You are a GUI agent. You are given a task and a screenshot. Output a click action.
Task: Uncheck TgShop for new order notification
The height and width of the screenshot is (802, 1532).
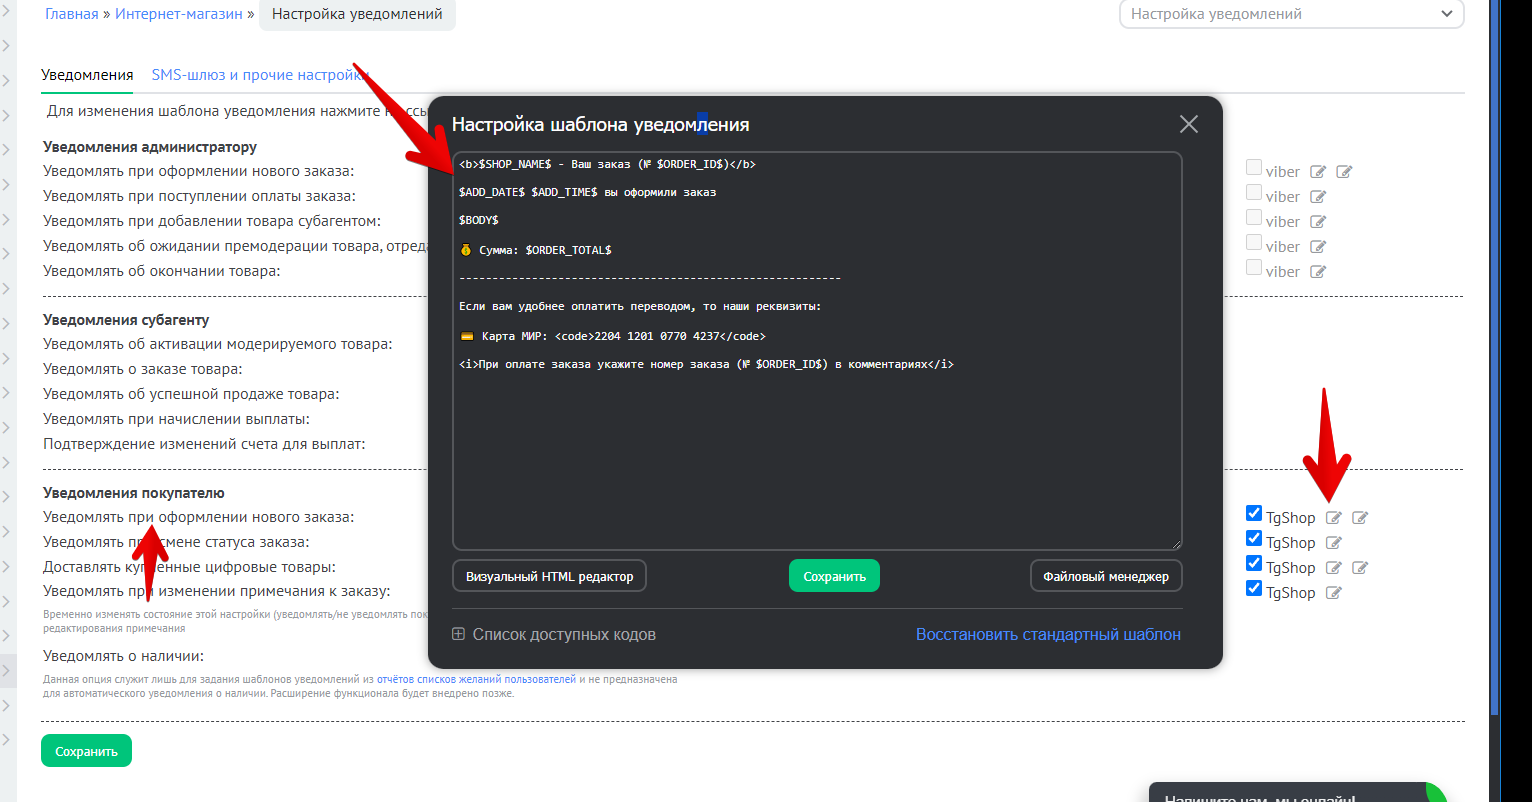click(x=1254, y=514)
